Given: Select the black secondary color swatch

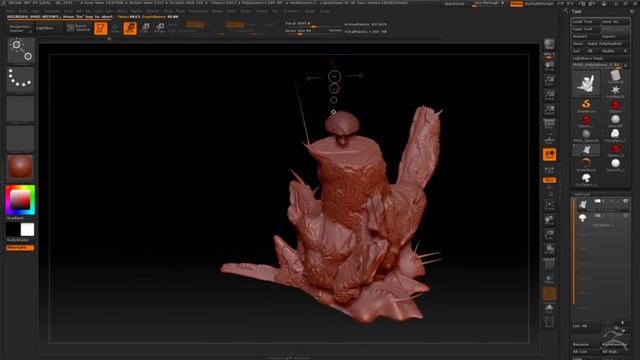Looking at the screenshot, I should point(13,229).
